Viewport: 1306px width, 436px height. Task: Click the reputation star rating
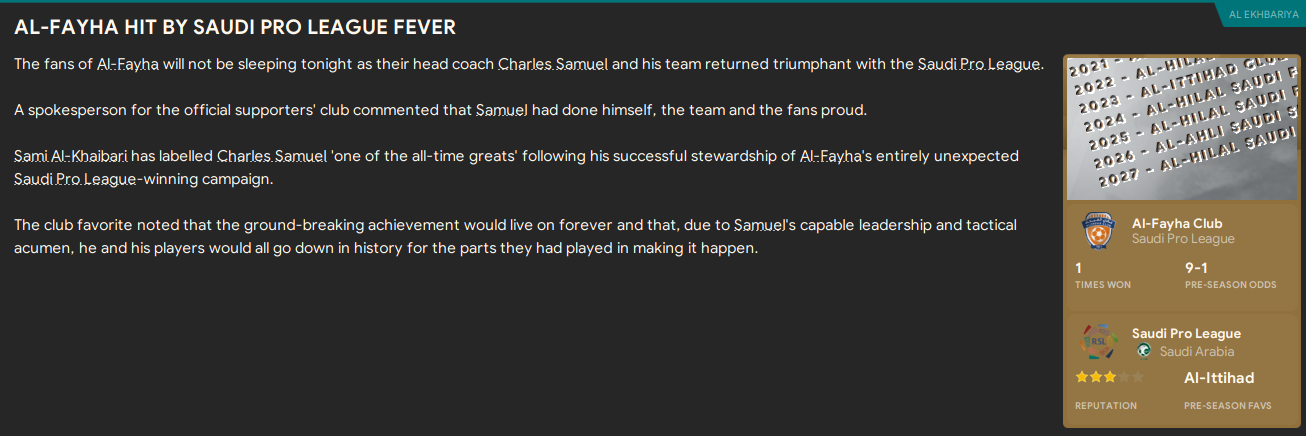pos(1108,378)
